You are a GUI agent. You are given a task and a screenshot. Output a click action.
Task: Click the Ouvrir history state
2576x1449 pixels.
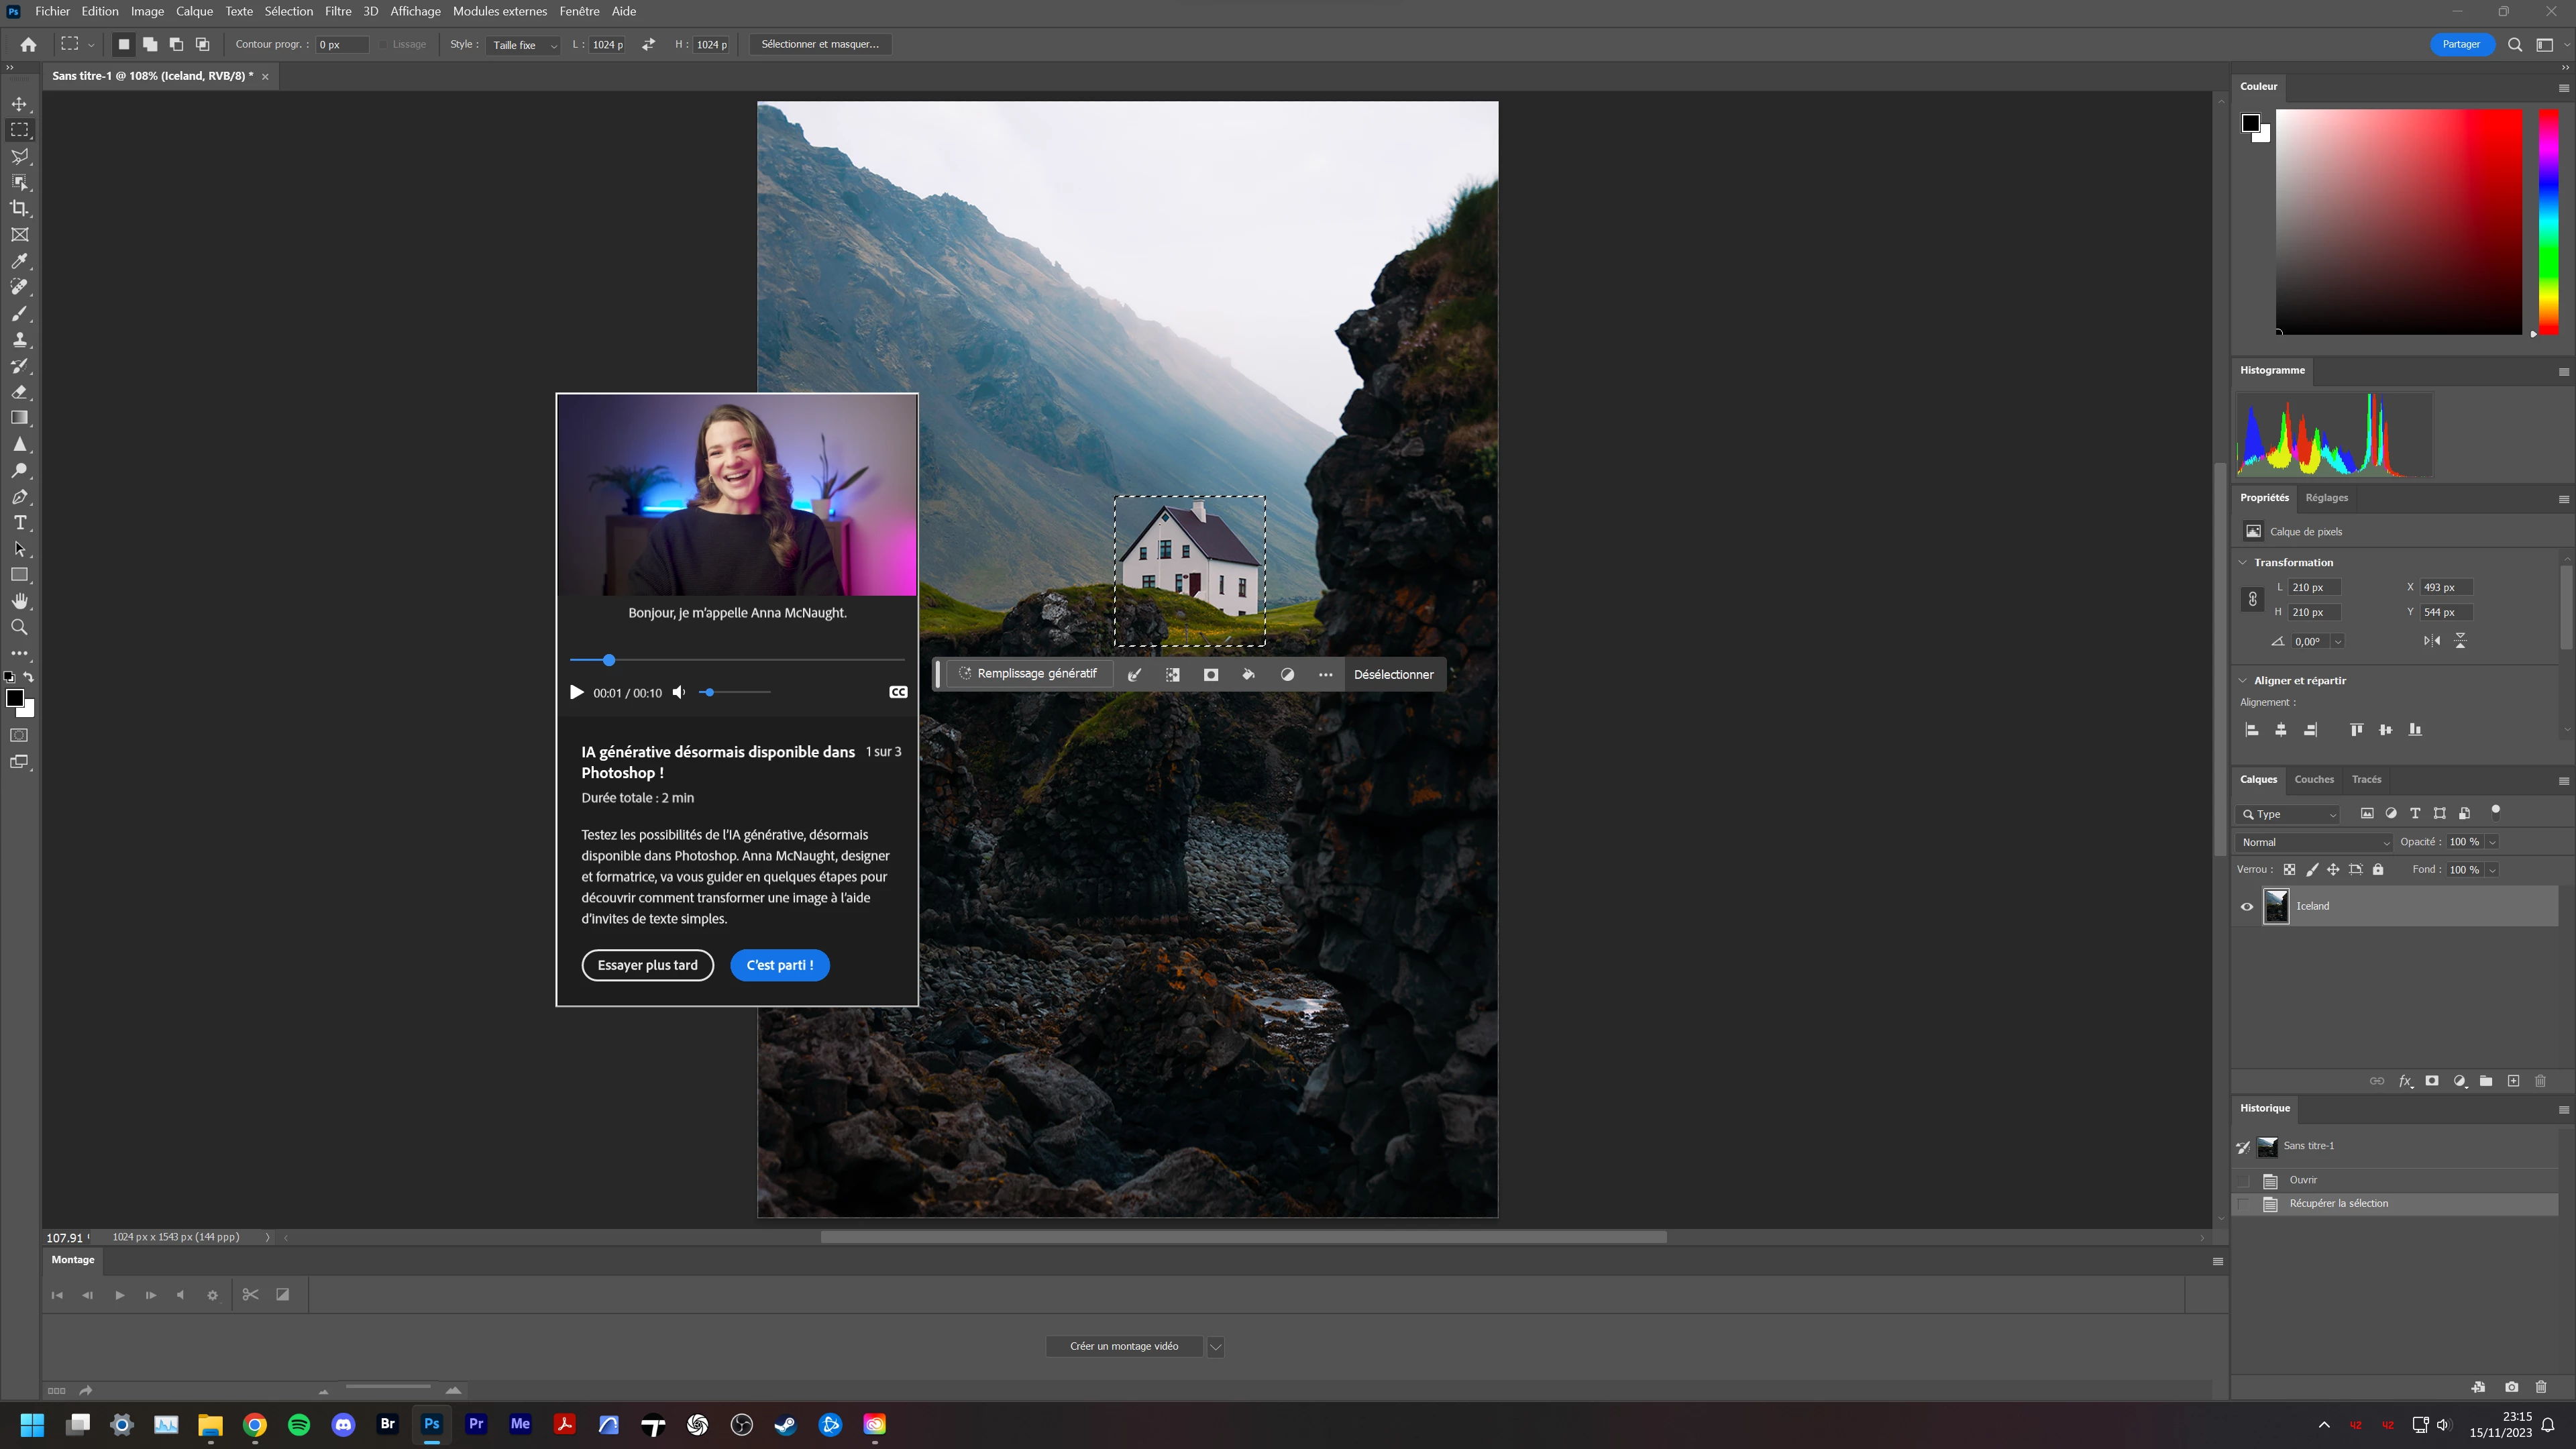pos(2303,1180)
